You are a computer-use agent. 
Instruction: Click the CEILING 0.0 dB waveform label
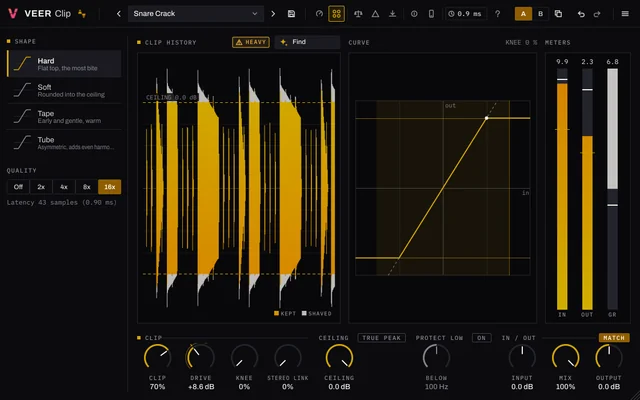pos(171,98)
